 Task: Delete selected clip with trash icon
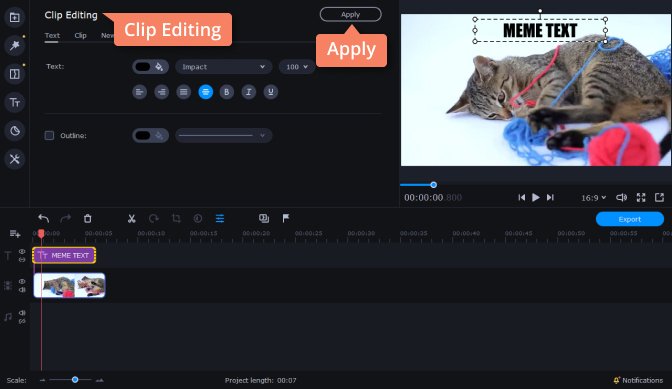pyautogui.click(x=87, y=218)
